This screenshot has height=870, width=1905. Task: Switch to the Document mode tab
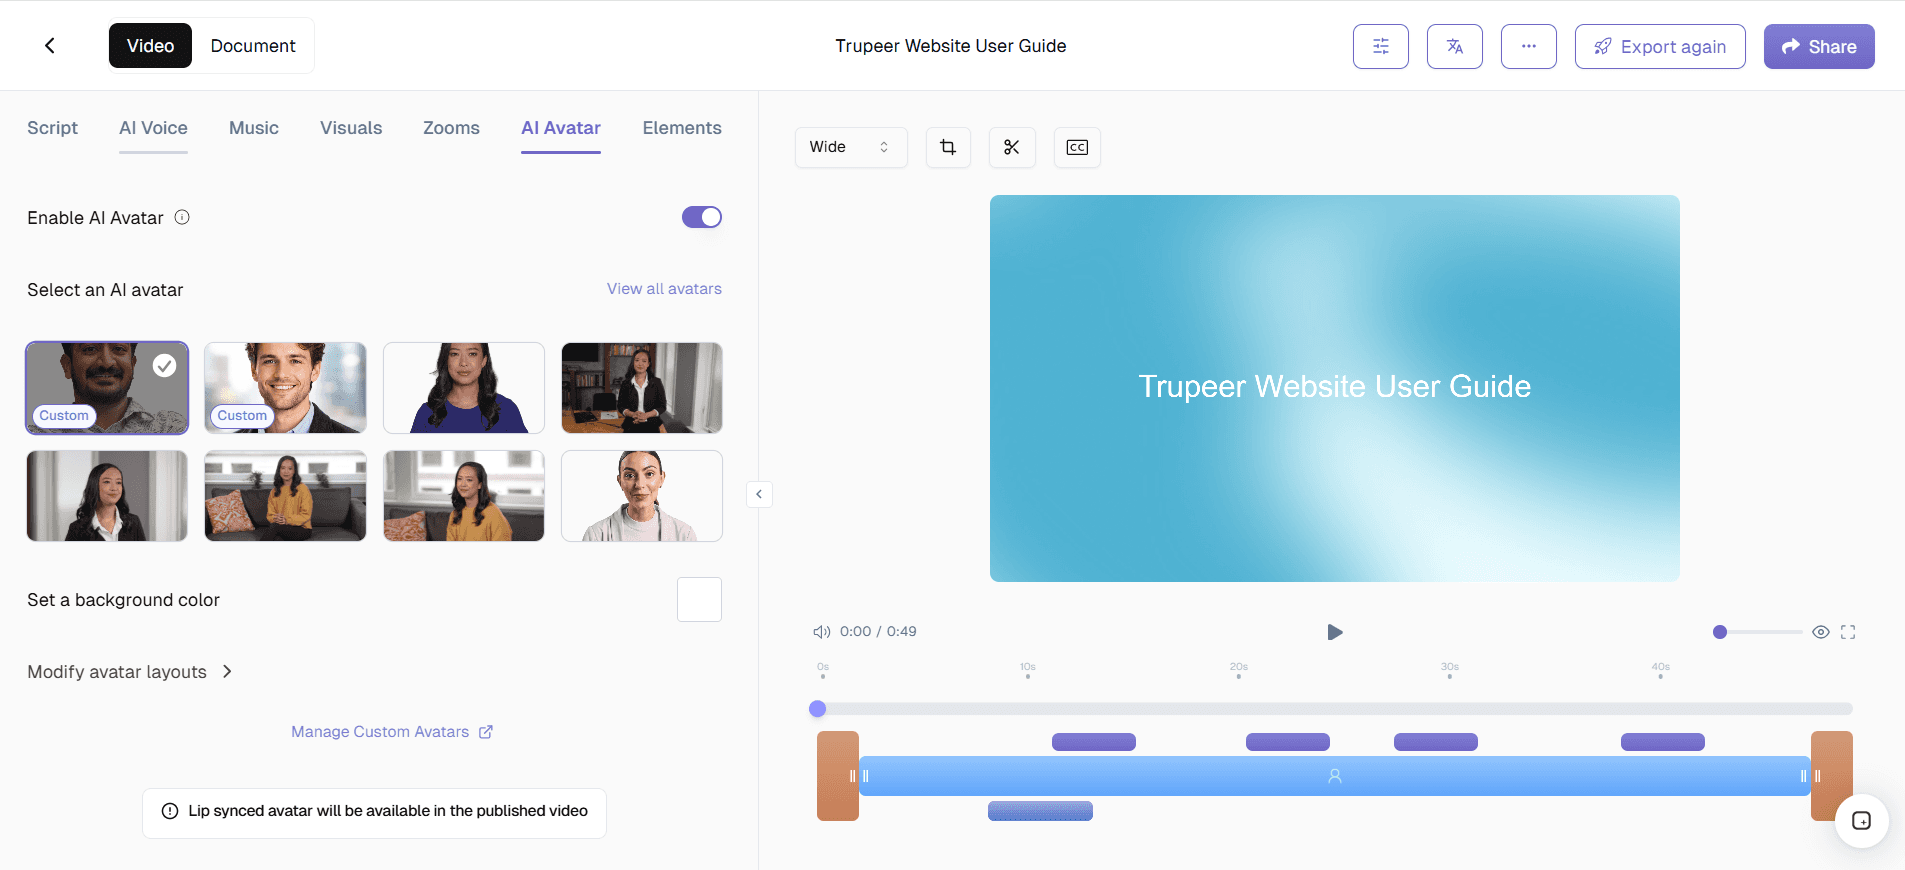point(253,46)
